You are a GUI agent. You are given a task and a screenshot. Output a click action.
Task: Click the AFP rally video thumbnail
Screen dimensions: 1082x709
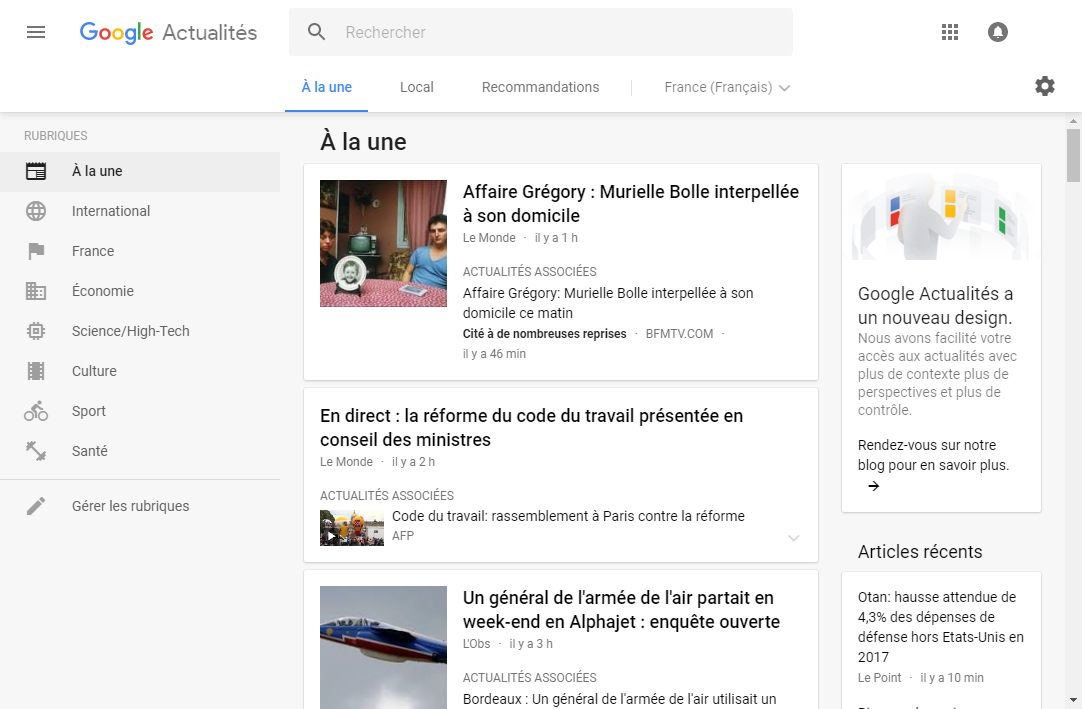(351, 528)
